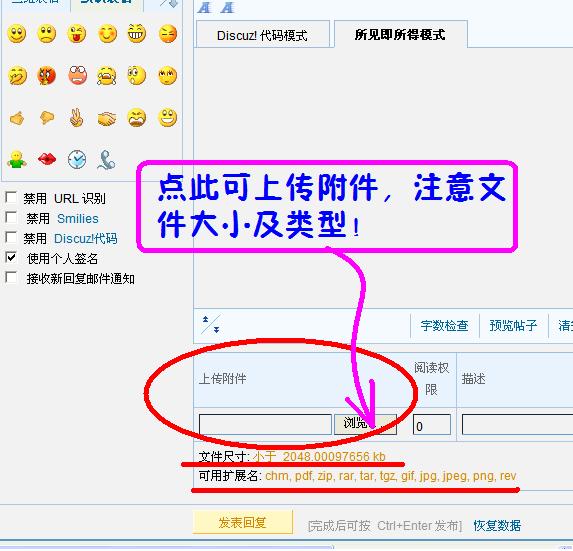The height and width of the screenshot is (551, 573).
Task: Insert the surprised wide-eyed emoticon
Action: (x=137, y=76)
